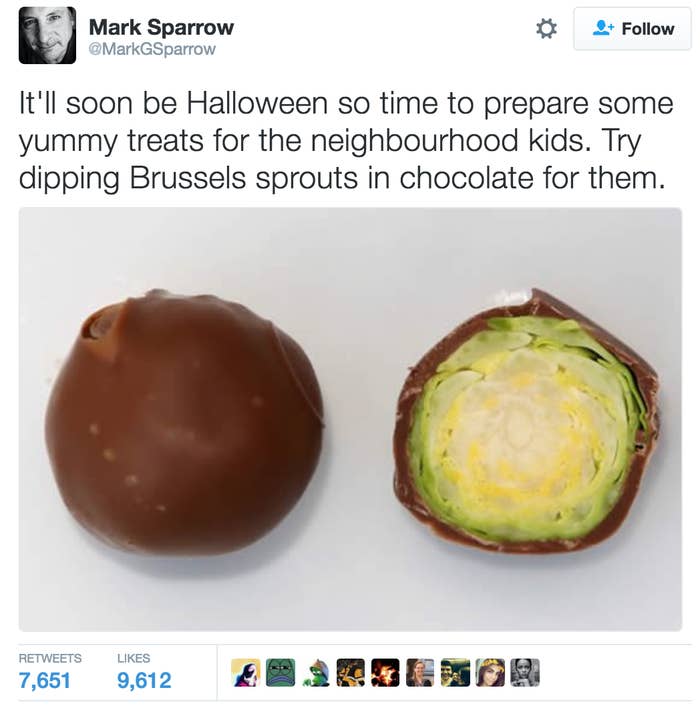Open the last grayscale liker avatar

[525, 672]
